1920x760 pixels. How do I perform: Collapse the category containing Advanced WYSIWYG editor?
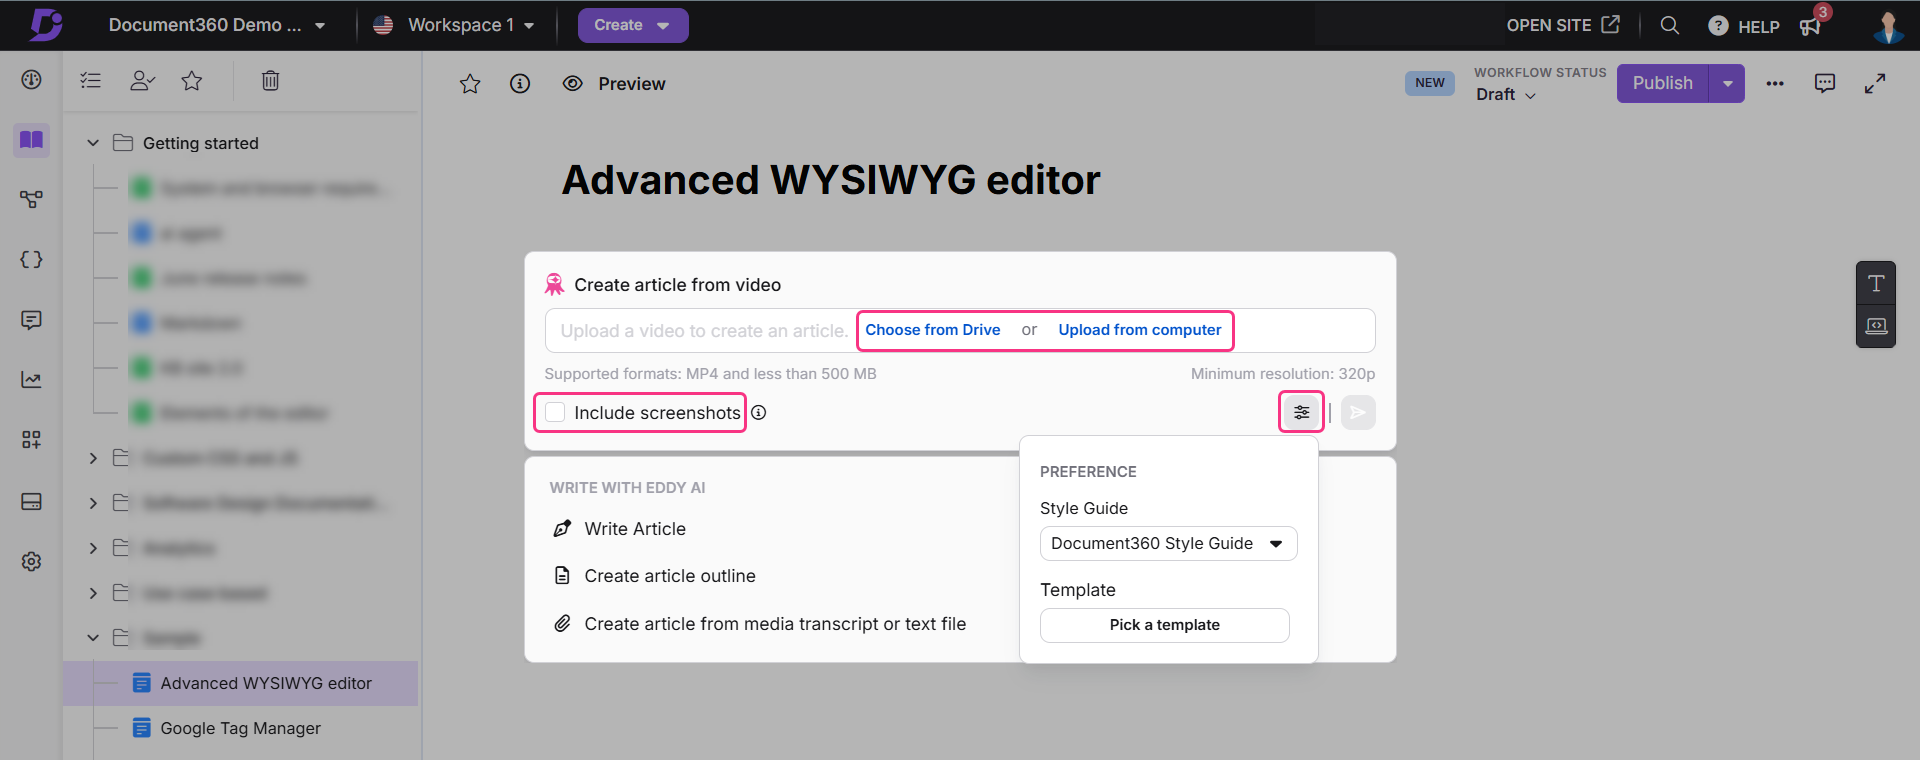[x=93, y=638]
